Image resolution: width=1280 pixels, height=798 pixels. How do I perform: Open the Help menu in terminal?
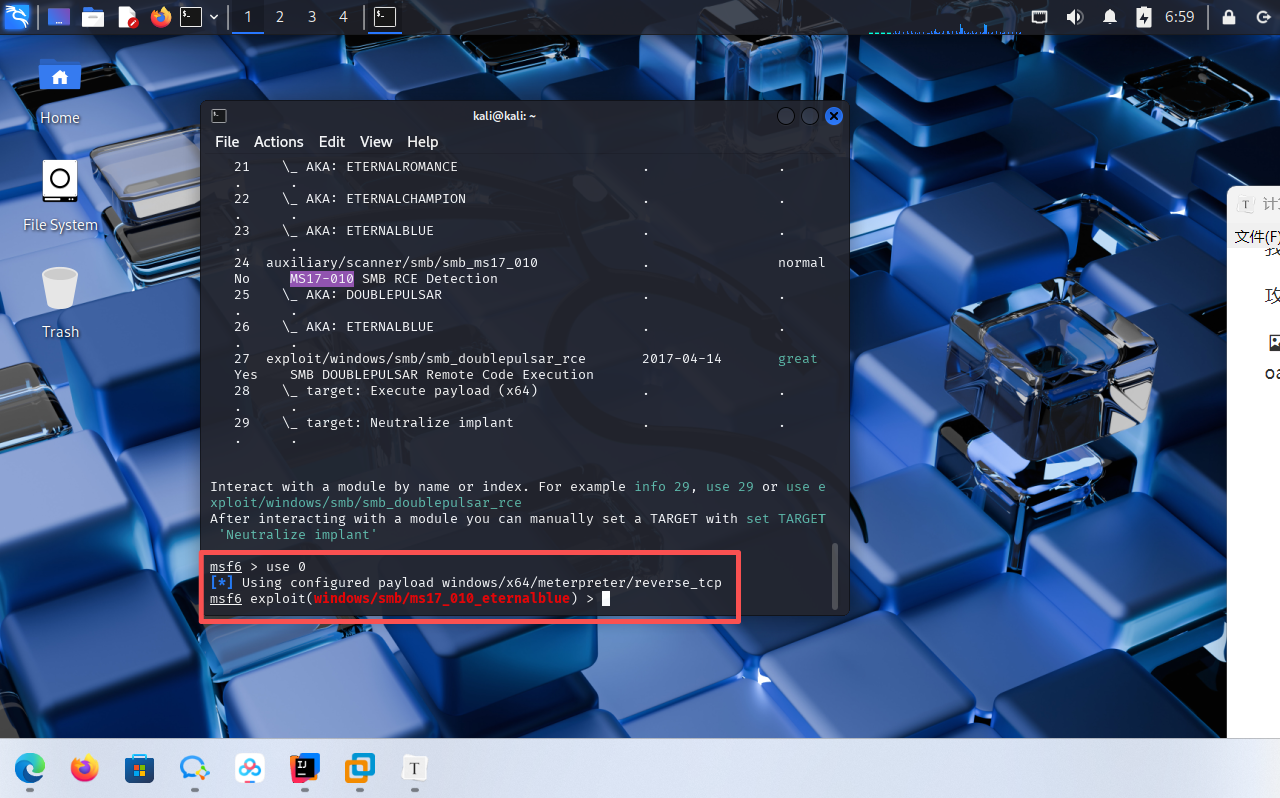pyautogui.click(x=422, y=142)
